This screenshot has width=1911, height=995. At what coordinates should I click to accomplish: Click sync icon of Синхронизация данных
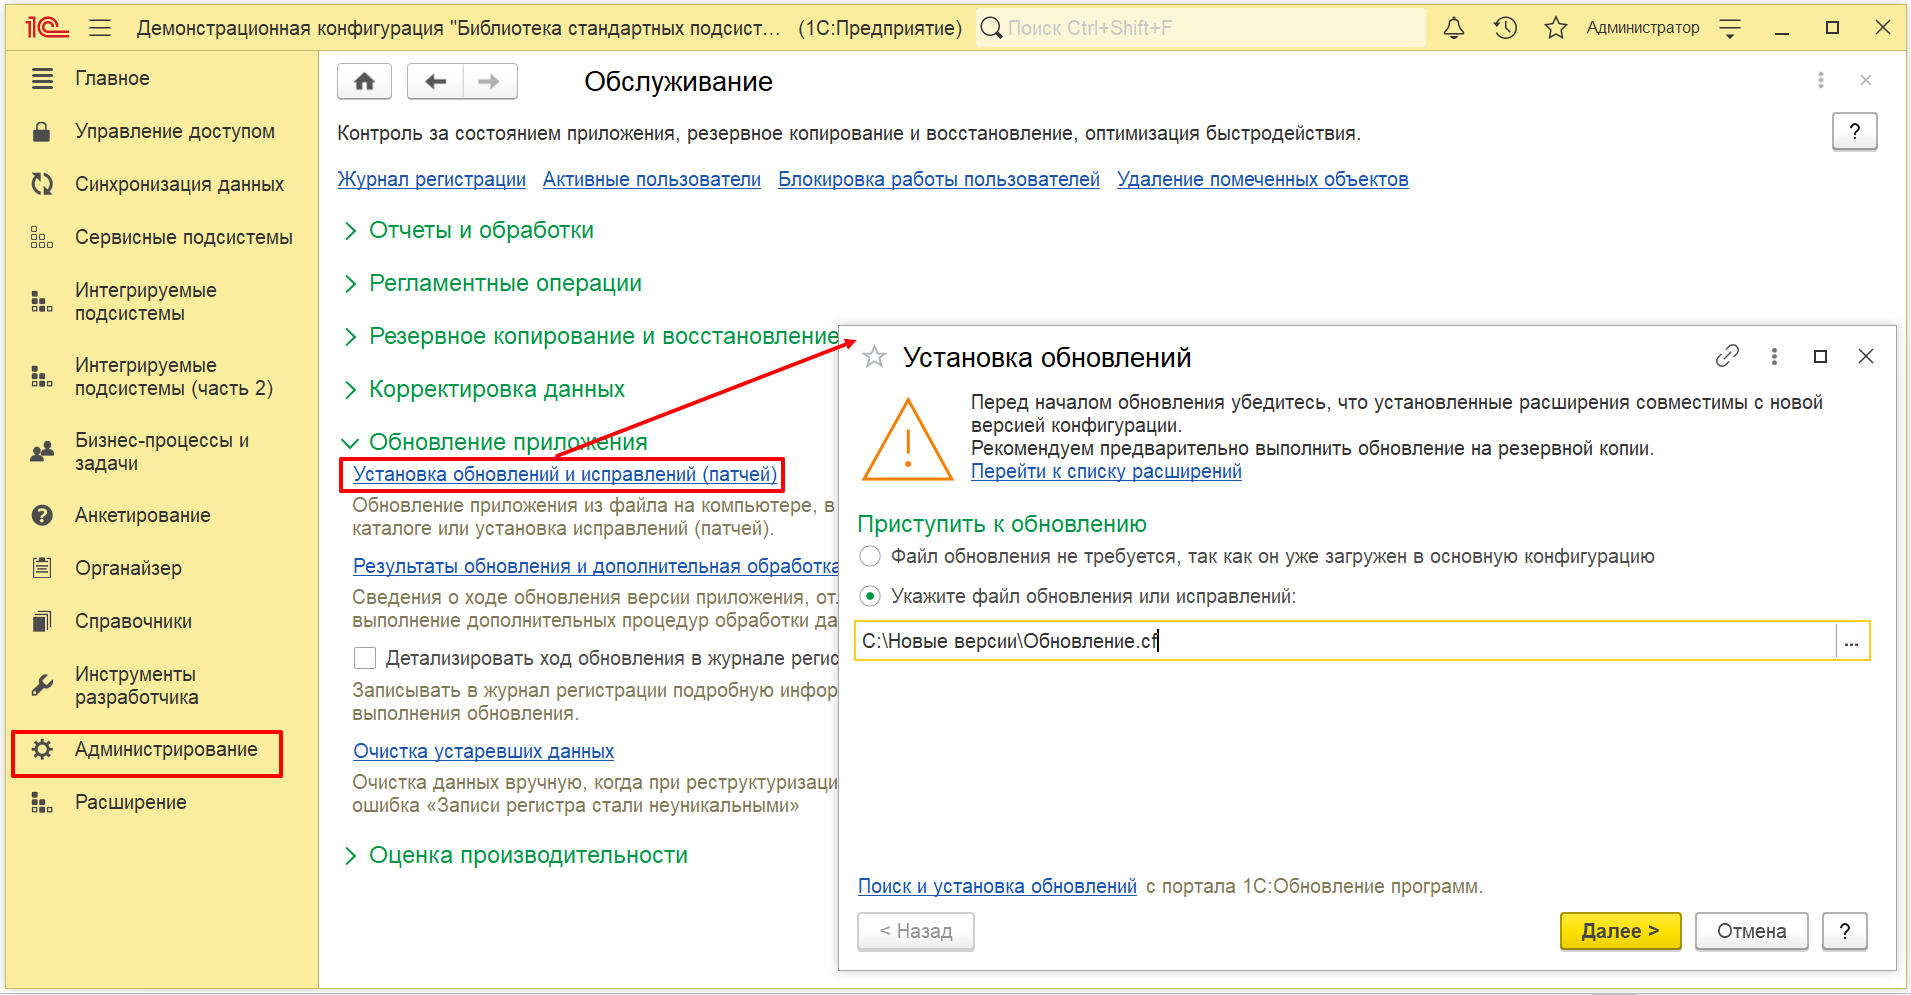pos(42,184)
